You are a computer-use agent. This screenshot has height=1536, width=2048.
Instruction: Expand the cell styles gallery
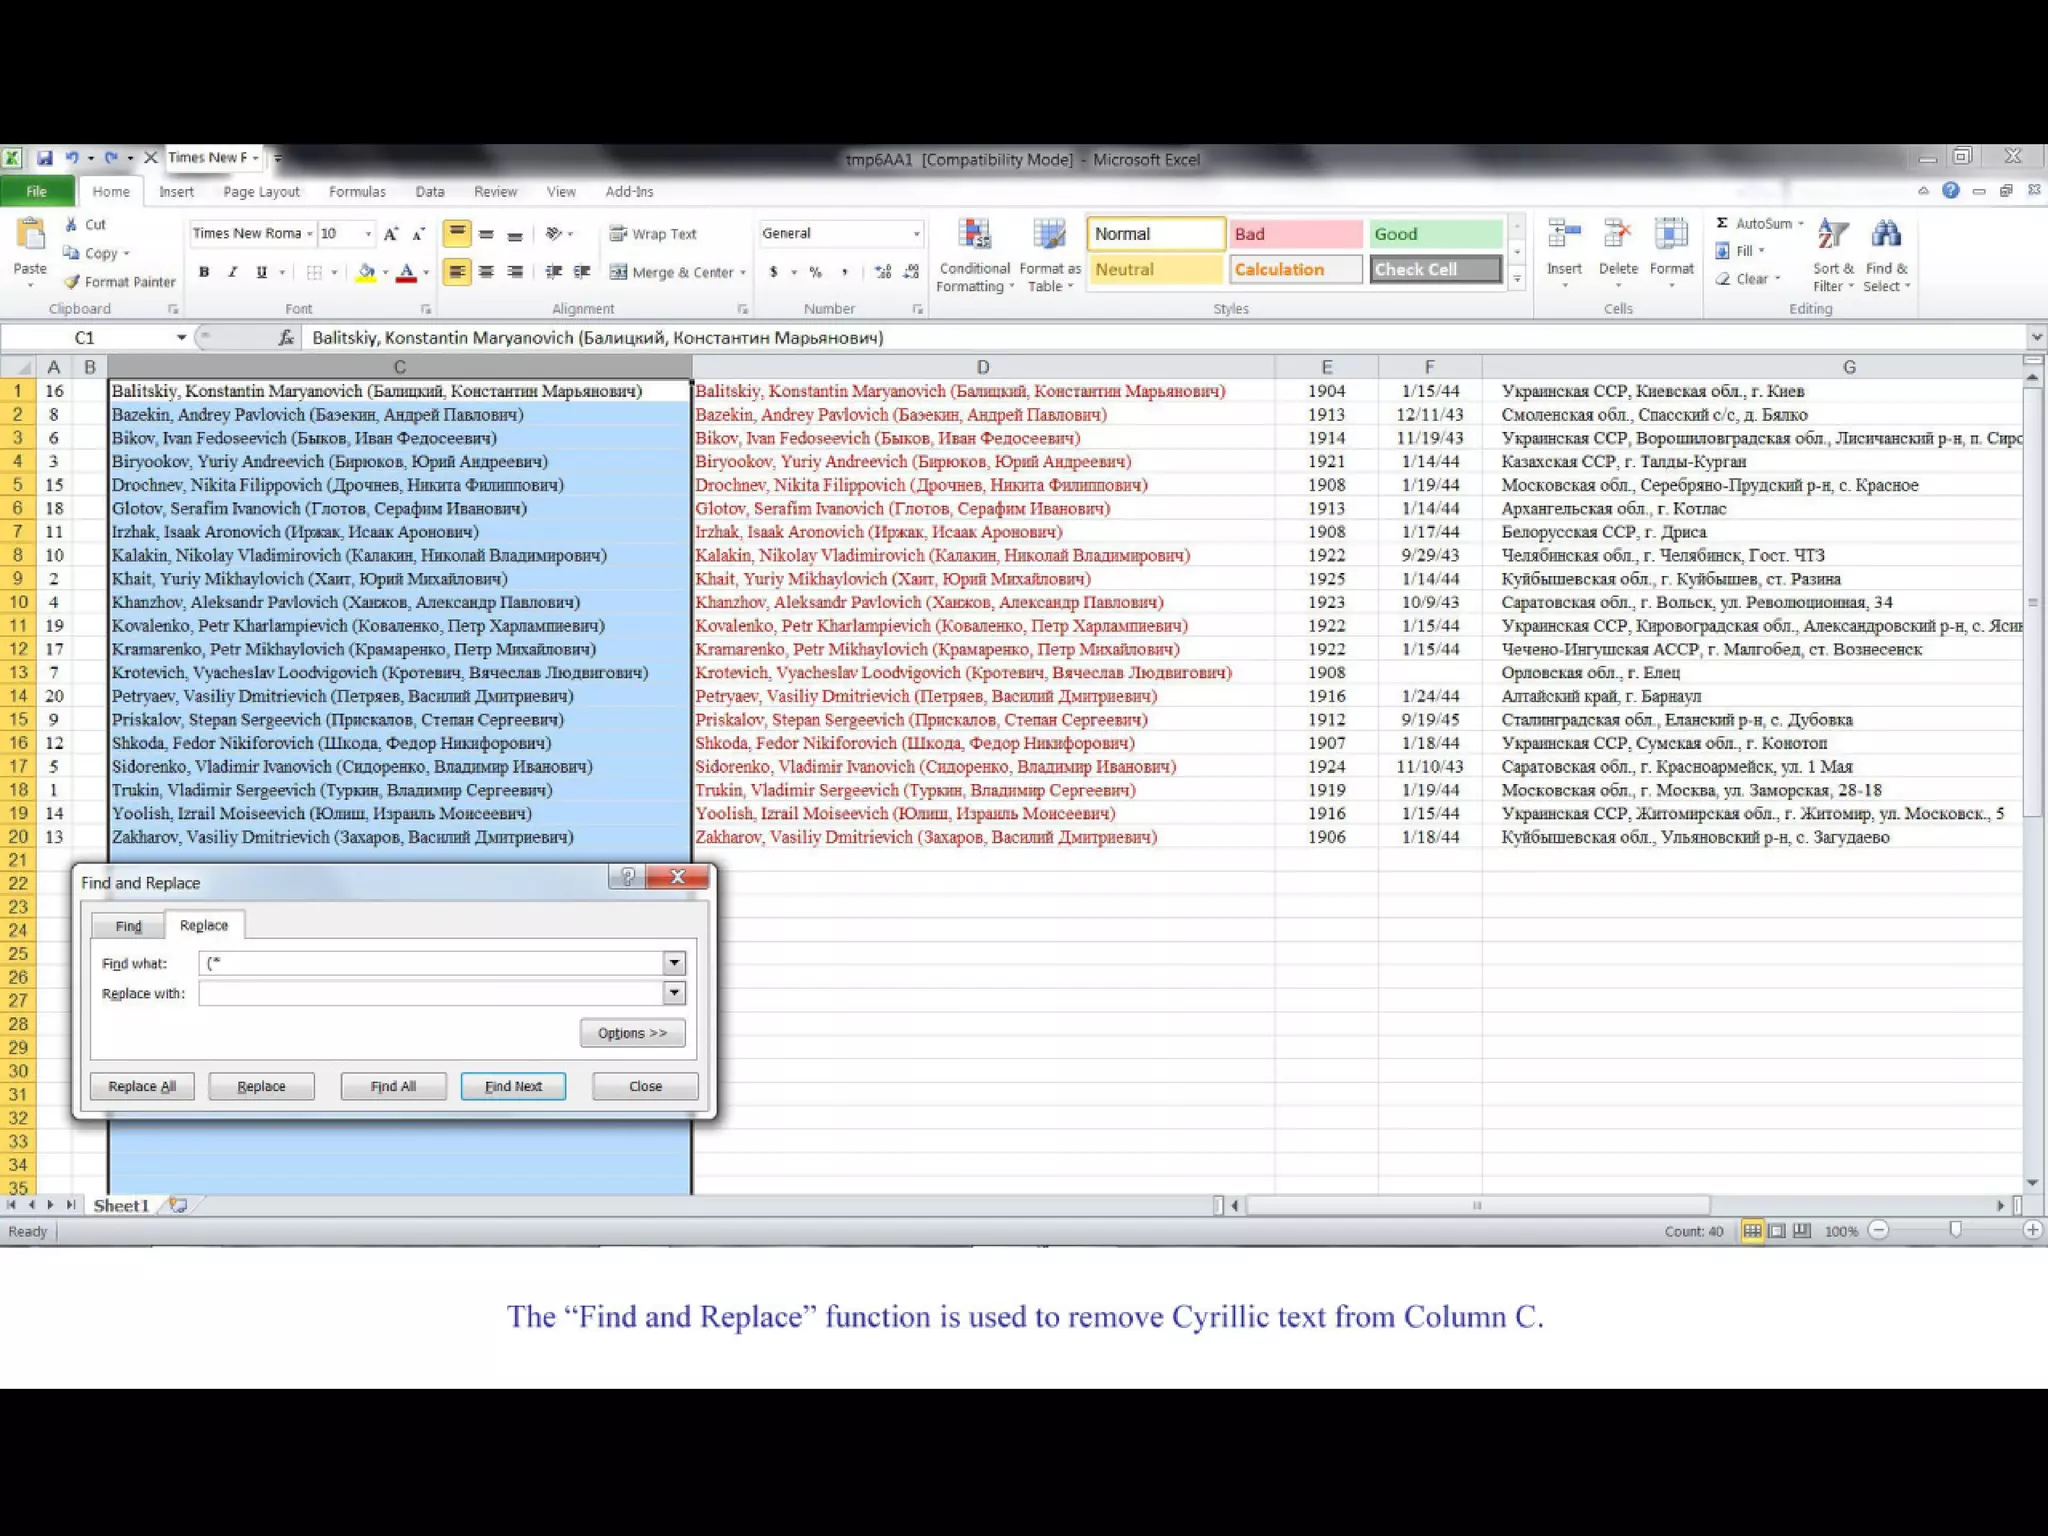[x=1517, y=280]
